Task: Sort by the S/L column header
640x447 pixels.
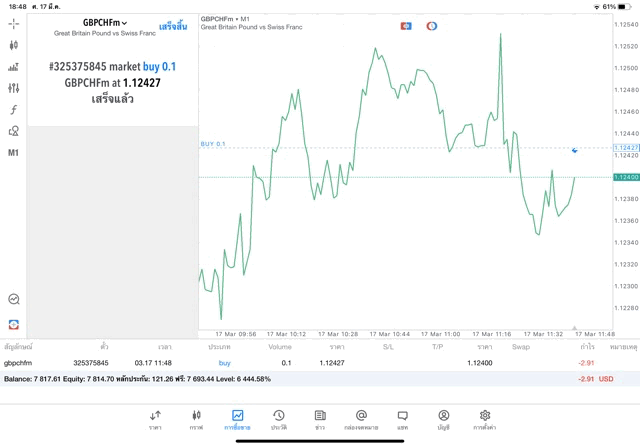Action: tap(388, 347)
